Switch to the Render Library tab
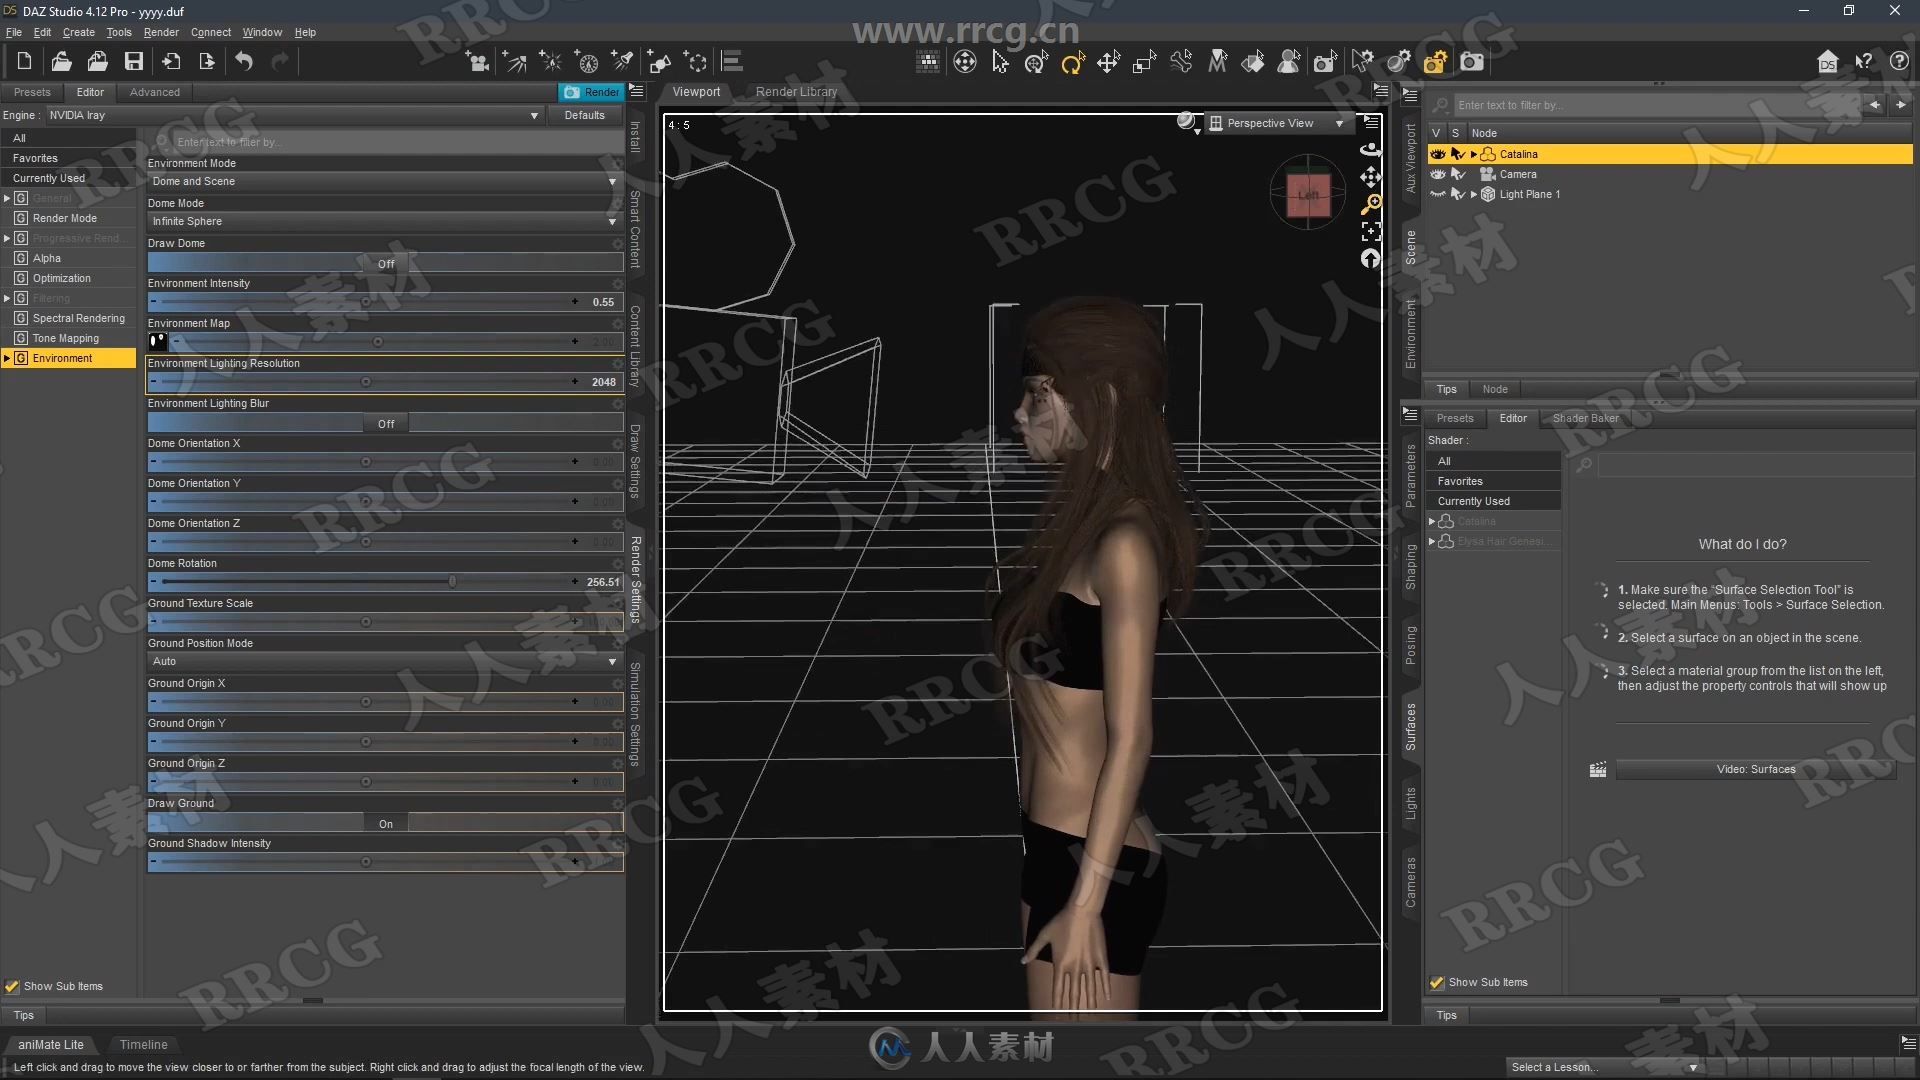 pyautogui.click(x=796, y=91)
